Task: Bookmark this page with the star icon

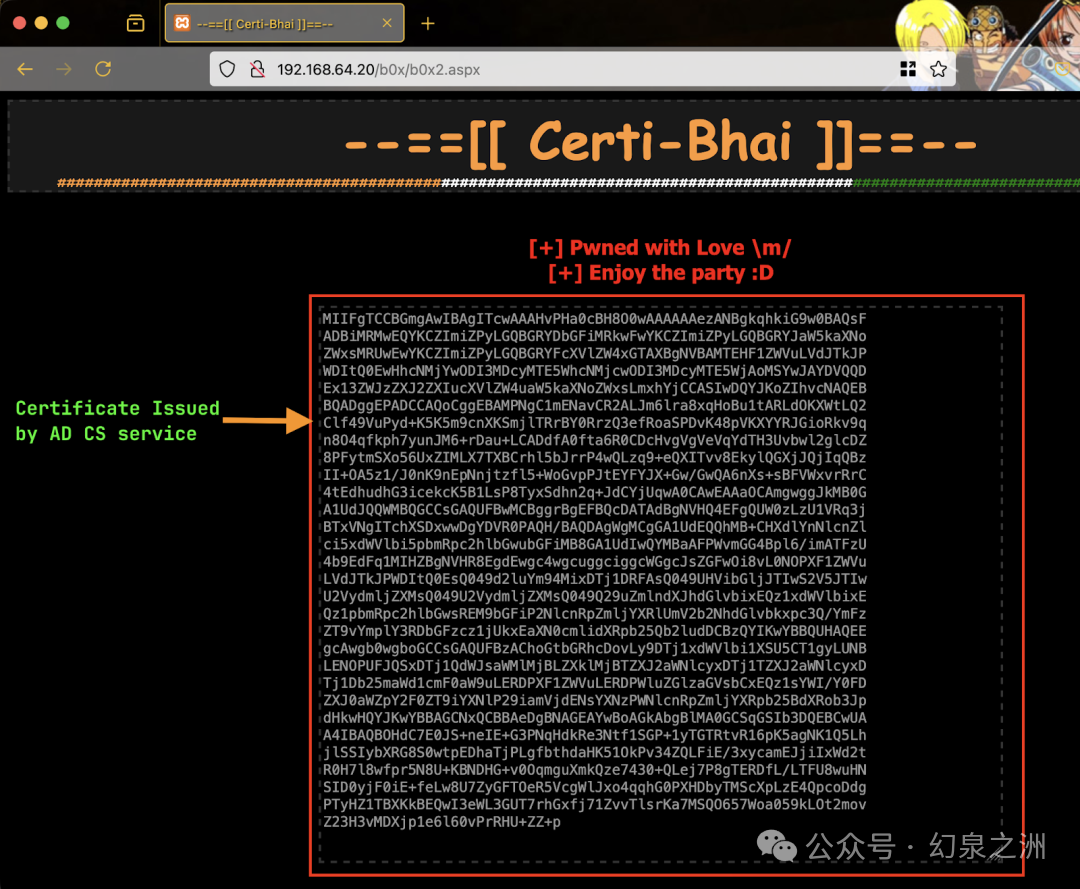Action: (x=938, y=69)
